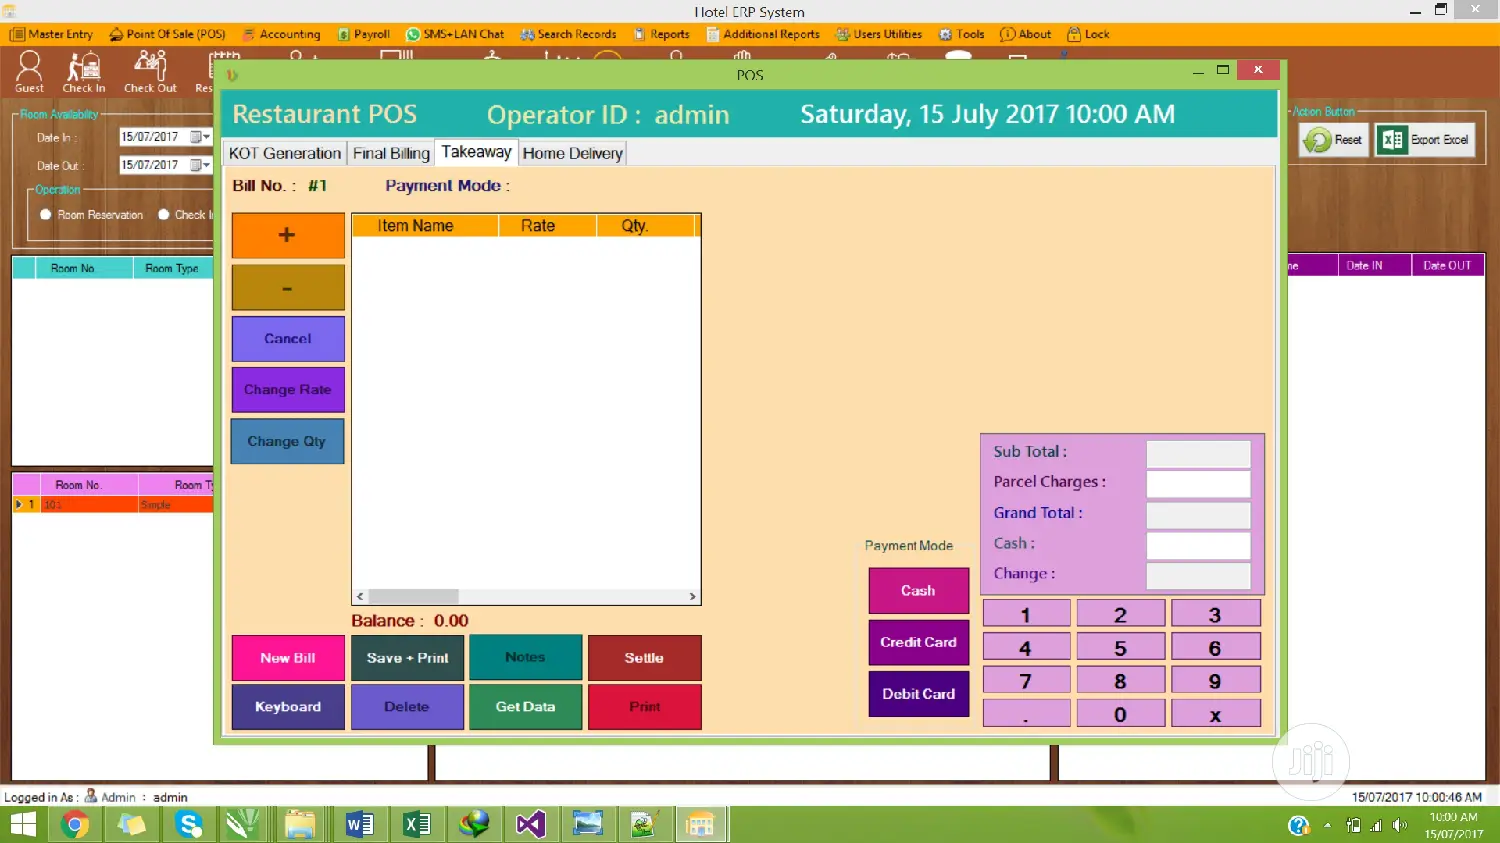Open the Check Out toolbar icon

click(x=150, y=72)
